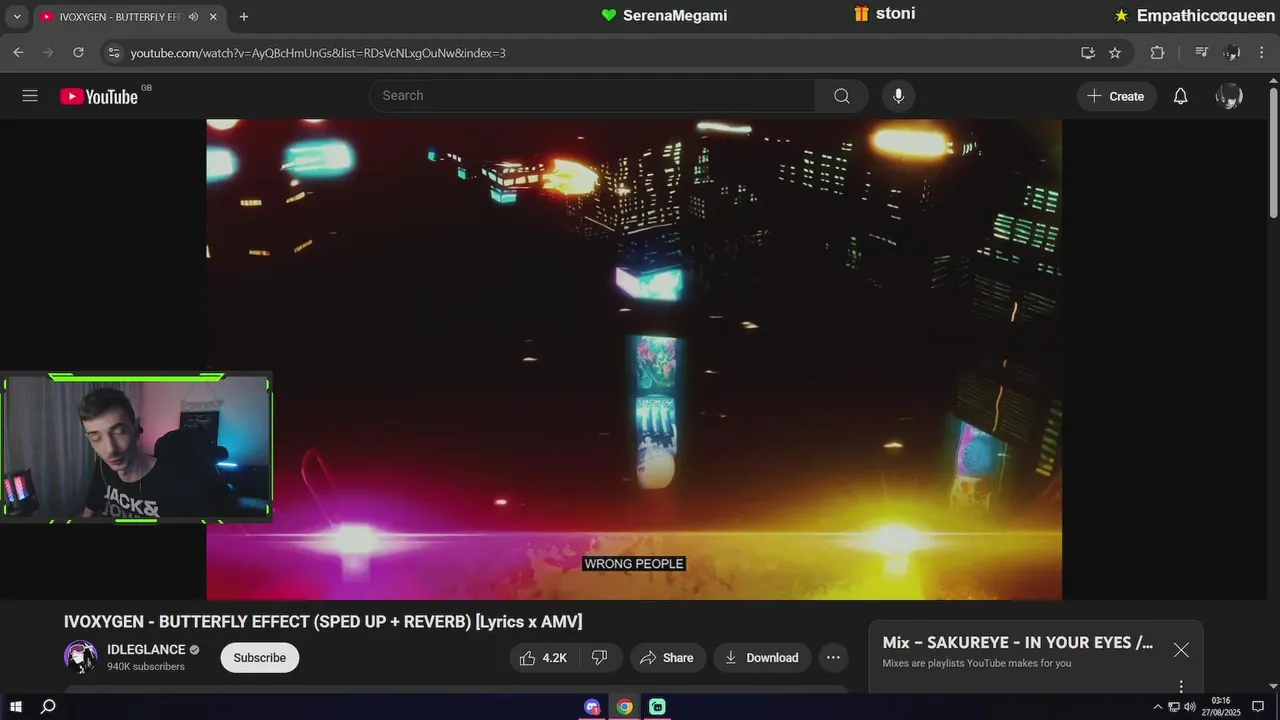Open the YouTube notifications bell
1280x720 pixels.
pyautogui.click(x=1180, y=96)
